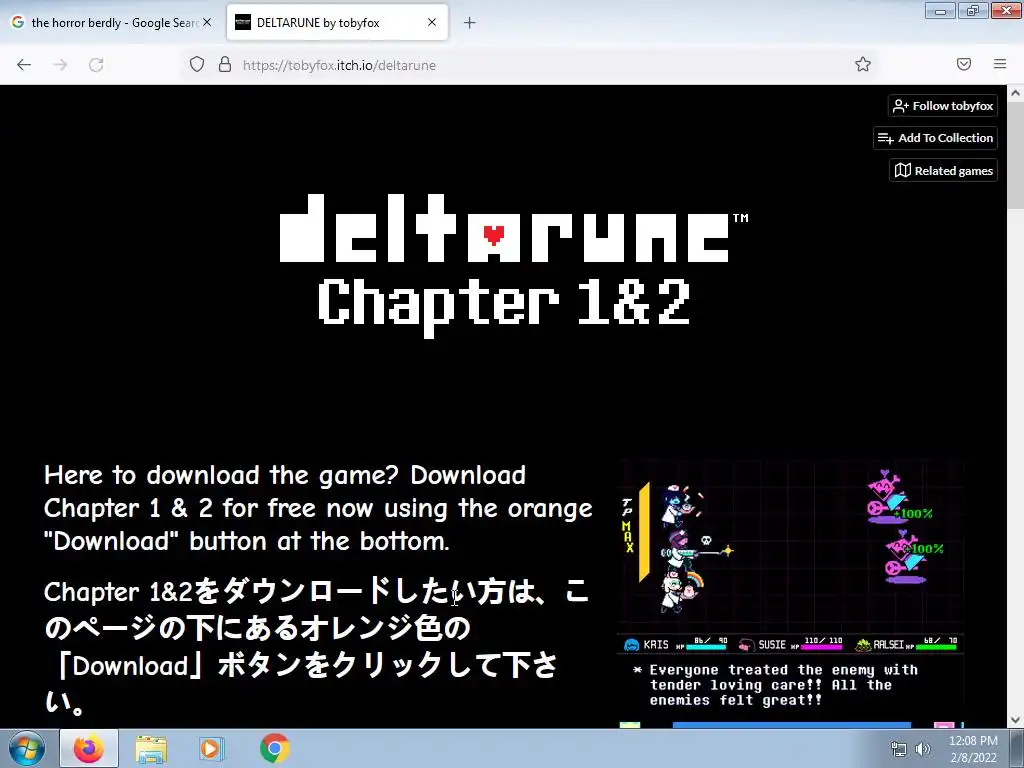Minimize the Firefox window
Screen dimensions: 1024x768
click(x=940, y=10)
